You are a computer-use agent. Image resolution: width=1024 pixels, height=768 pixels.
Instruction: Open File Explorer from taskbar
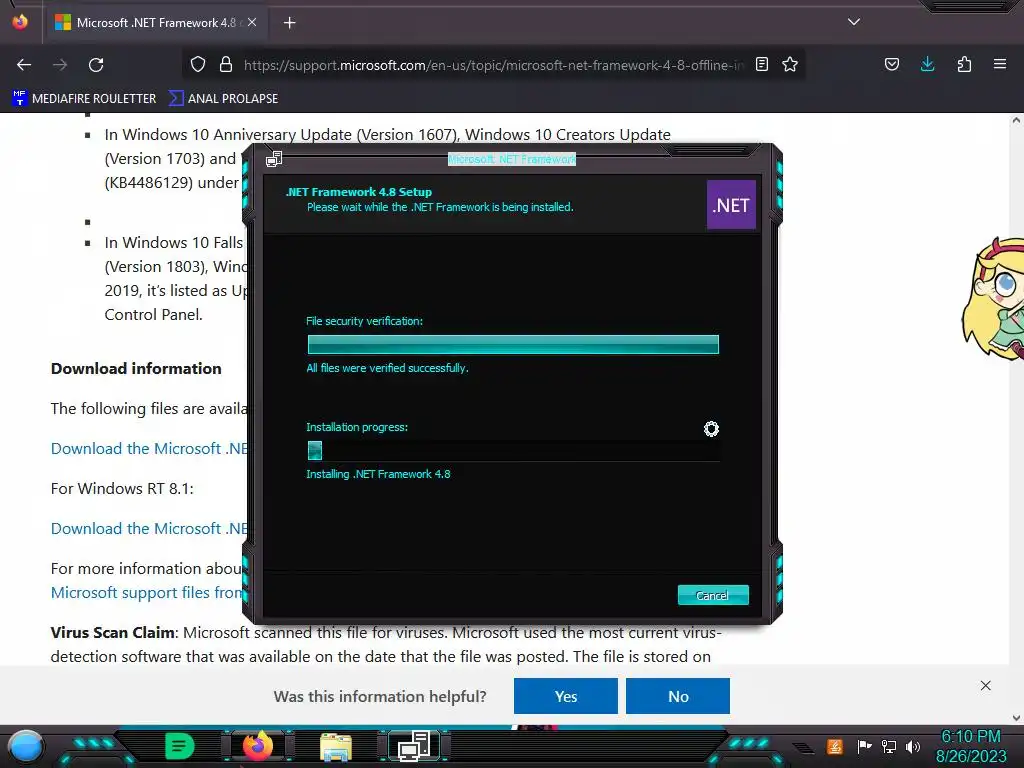336,747
